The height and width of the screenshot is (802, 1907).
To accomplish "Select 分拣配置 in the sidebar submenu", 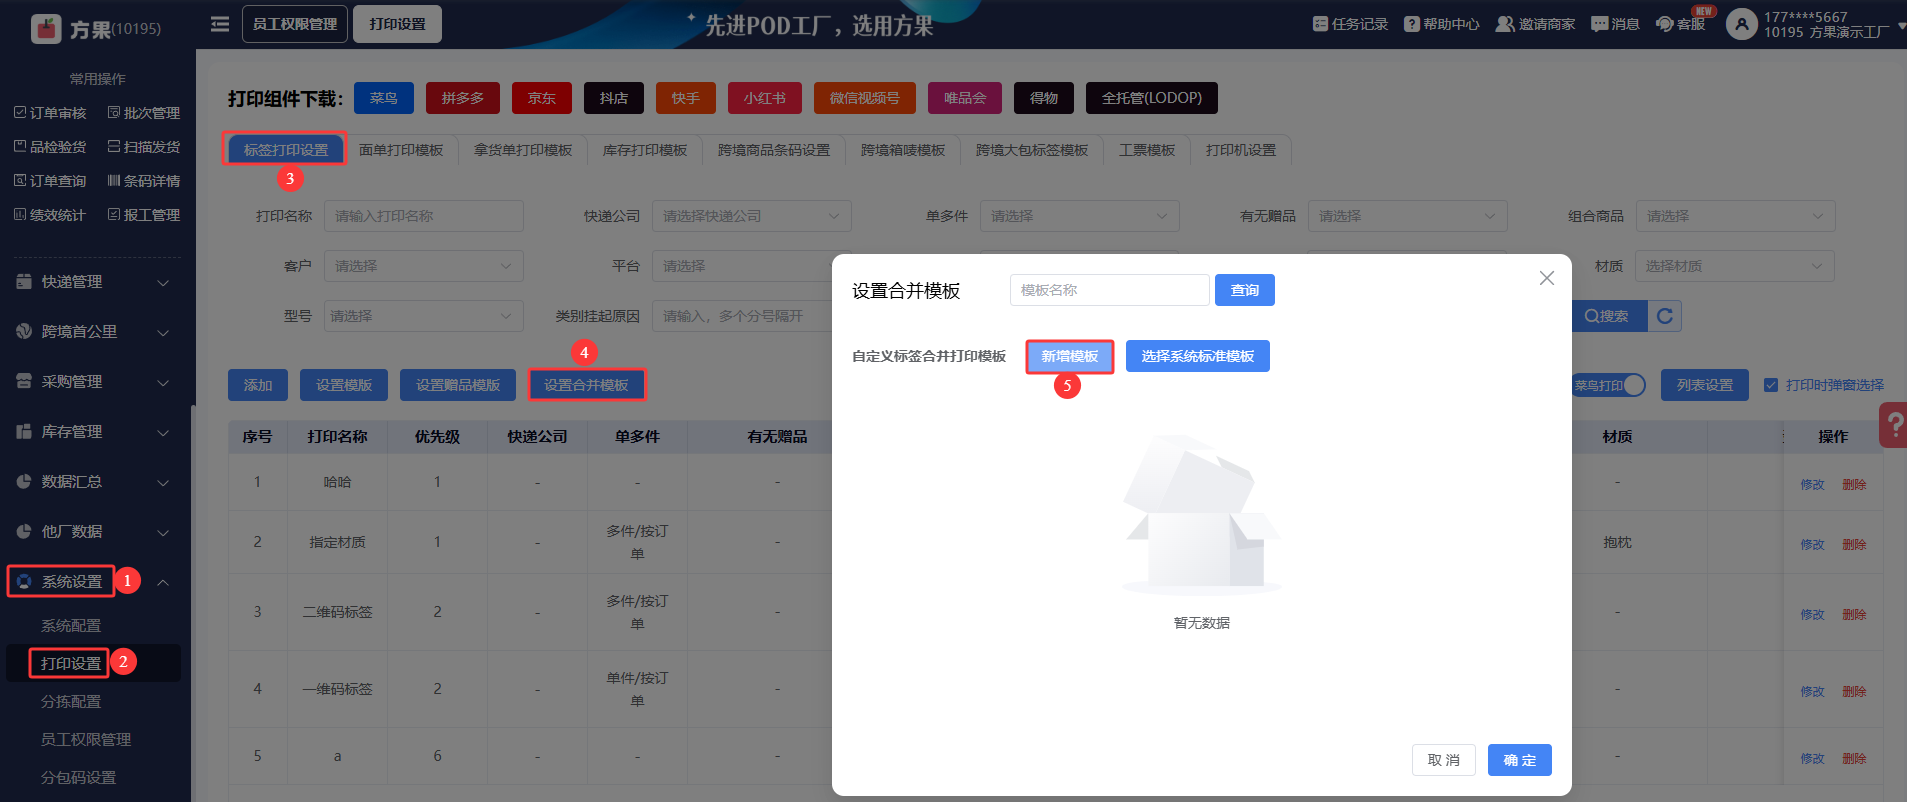I will (x=71, y=702).
